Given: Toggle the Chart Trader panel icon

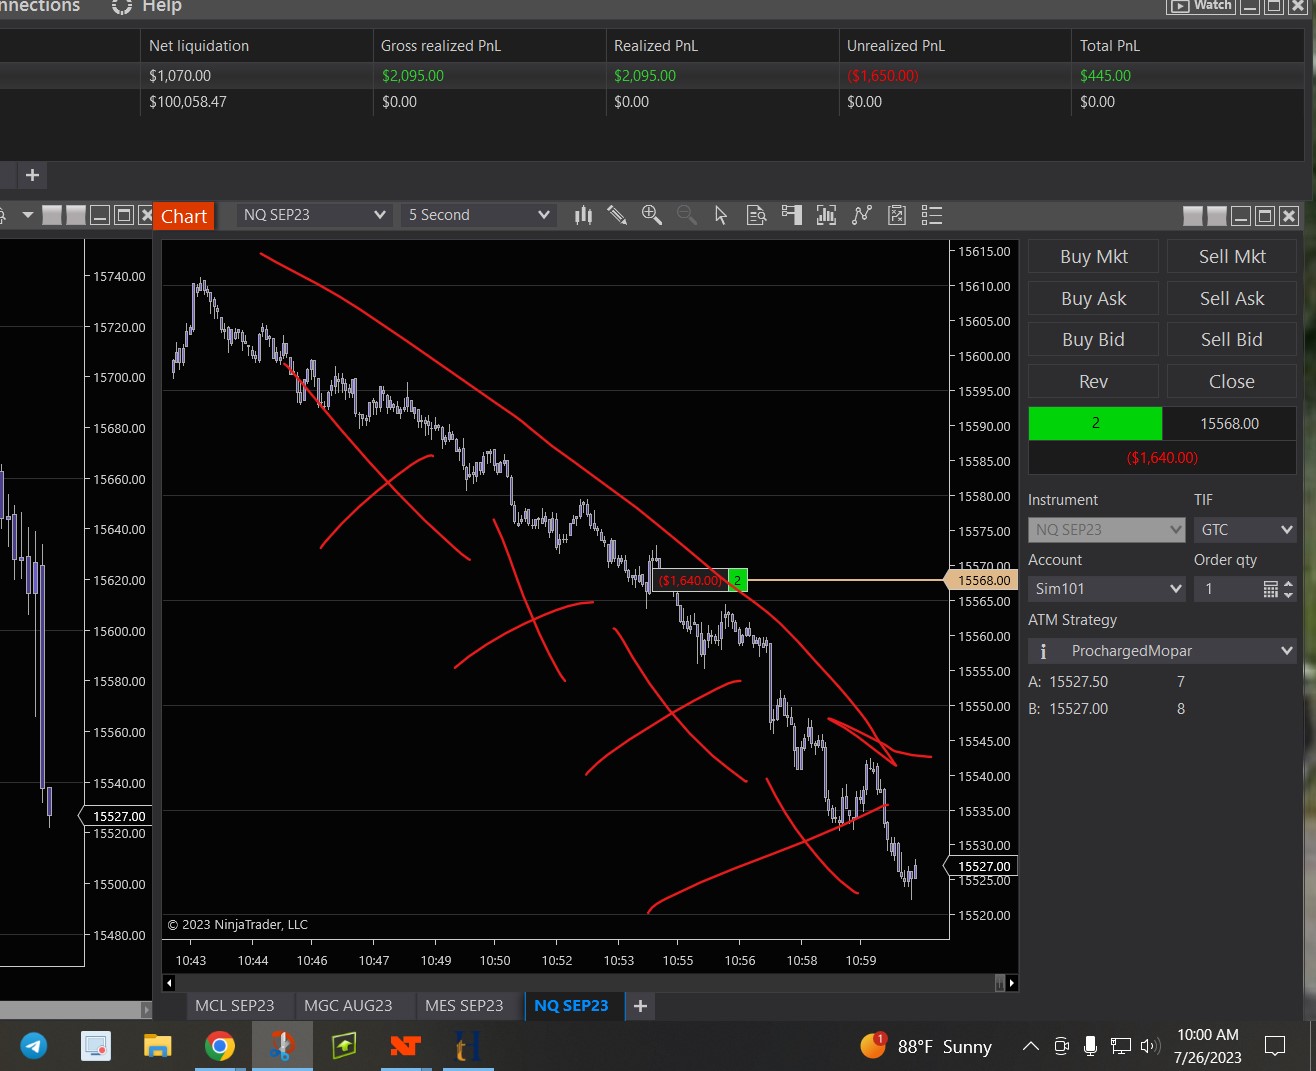Looking at the screenshot, I should (792, 215).
